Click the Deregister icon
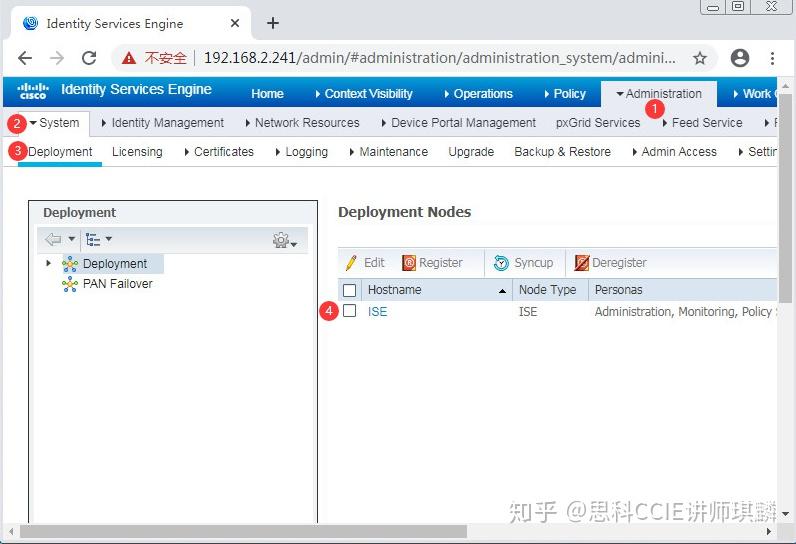This screenshot has width=796, height=544. [x=582, y=263]
